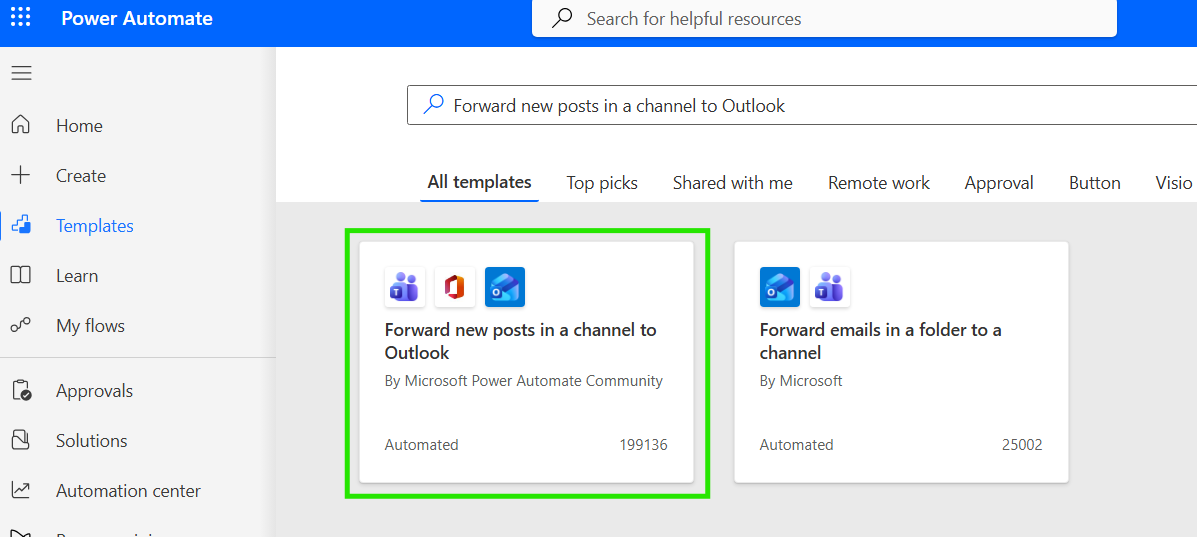Image resolution: width=1197 pixels, height=537 pixels.
Task: Click the template search input field
Action: pyautogui.click(x=802, y=105)
